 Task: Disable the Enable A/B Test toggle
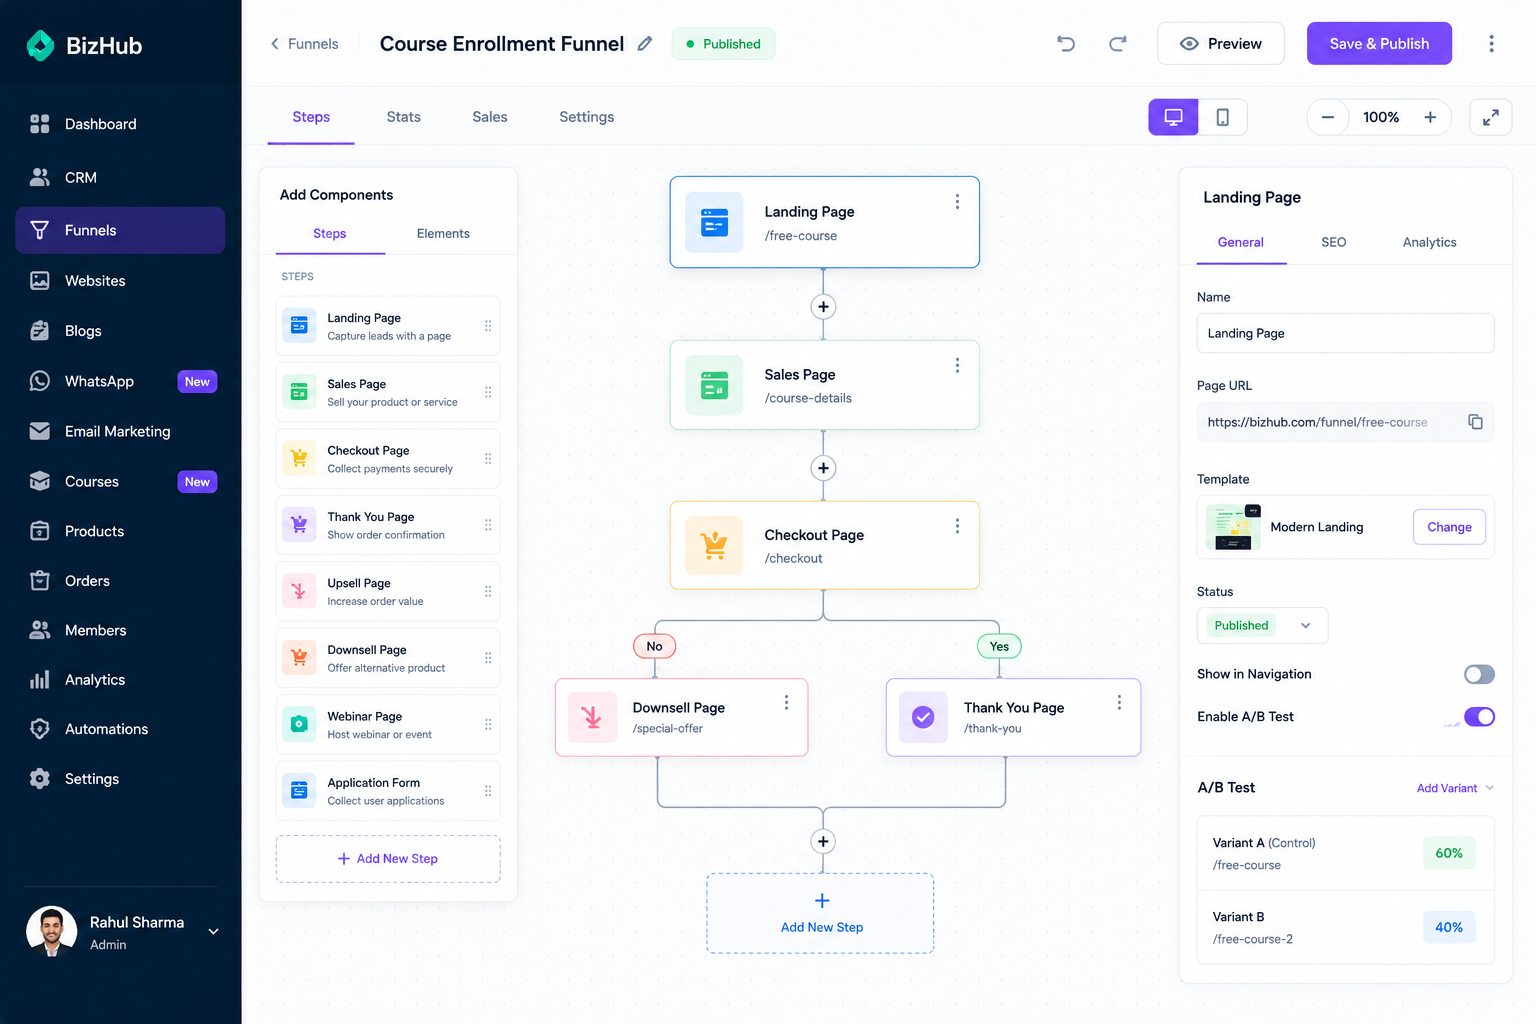[1479, 717]
